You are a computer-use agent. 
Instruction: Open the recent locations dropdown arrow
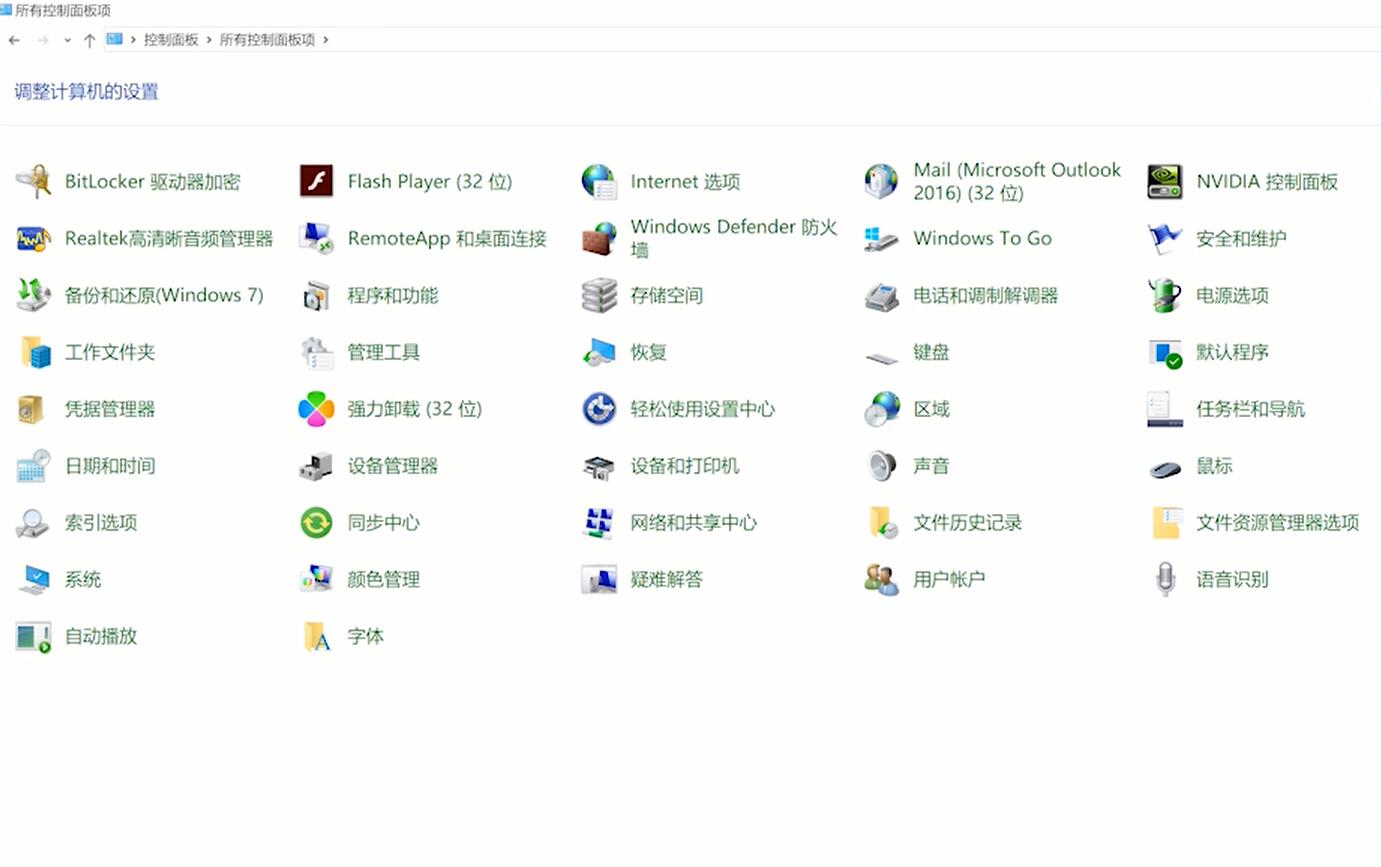pyautogui.click(x=66, y=40)
